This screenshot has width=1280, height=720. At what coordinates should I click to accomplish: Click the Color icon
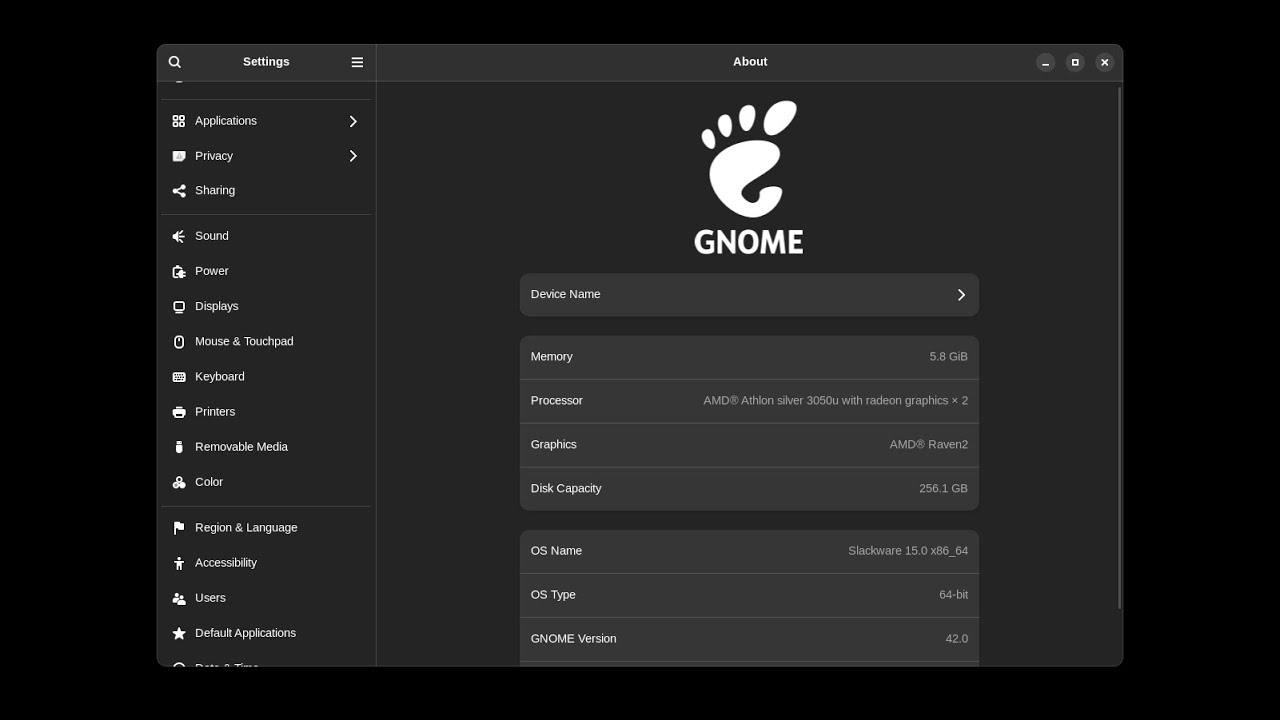[x=179, y=482]
